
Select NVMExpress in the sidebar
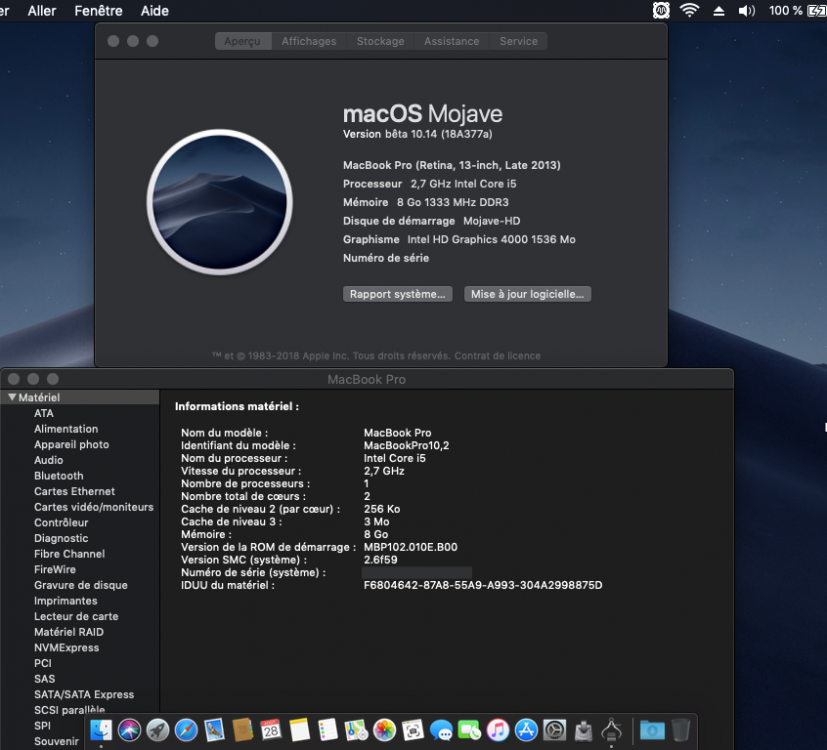(x=66, y=647)
